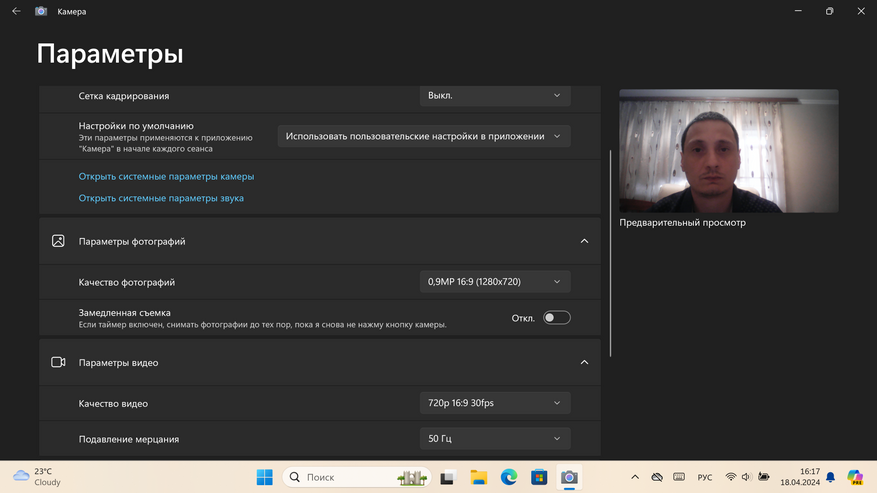Open Microsoft Store from the taskbar

539,477
